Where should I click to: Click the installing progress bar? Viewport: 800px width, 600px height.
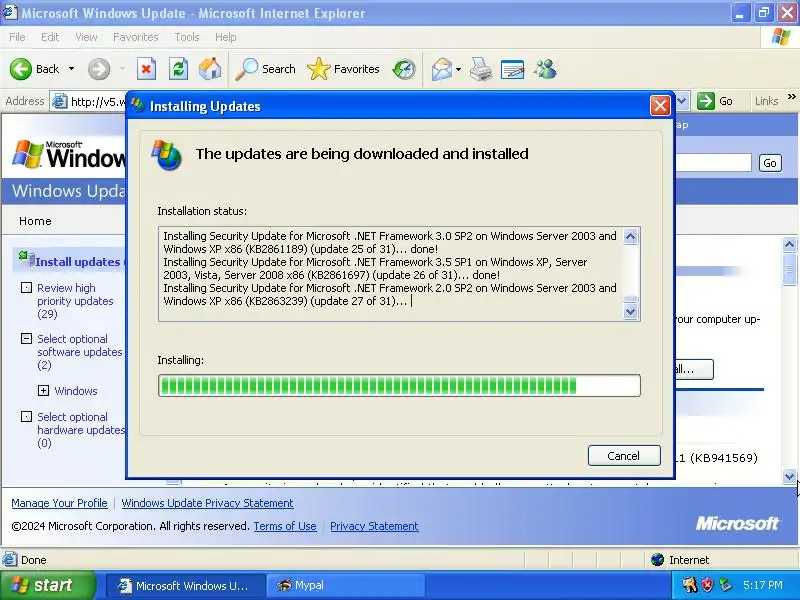pos(399,385)
